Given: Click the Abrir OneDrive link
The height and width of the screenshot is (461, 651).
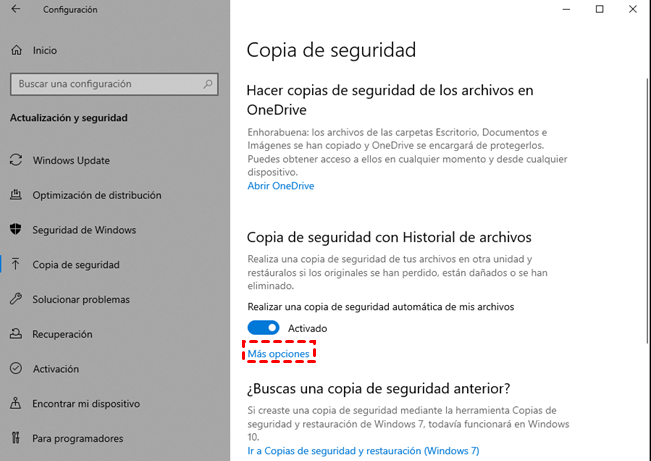Looking at the screenshot, I should tap(281, 186).
